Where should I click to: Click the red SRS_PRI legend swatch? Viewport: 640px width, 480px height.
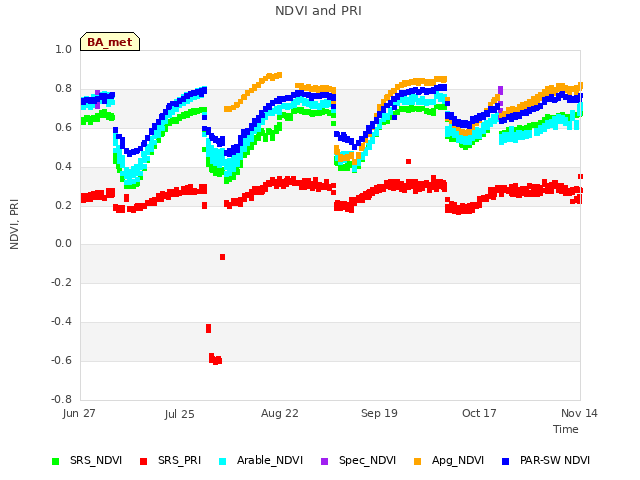143,461
